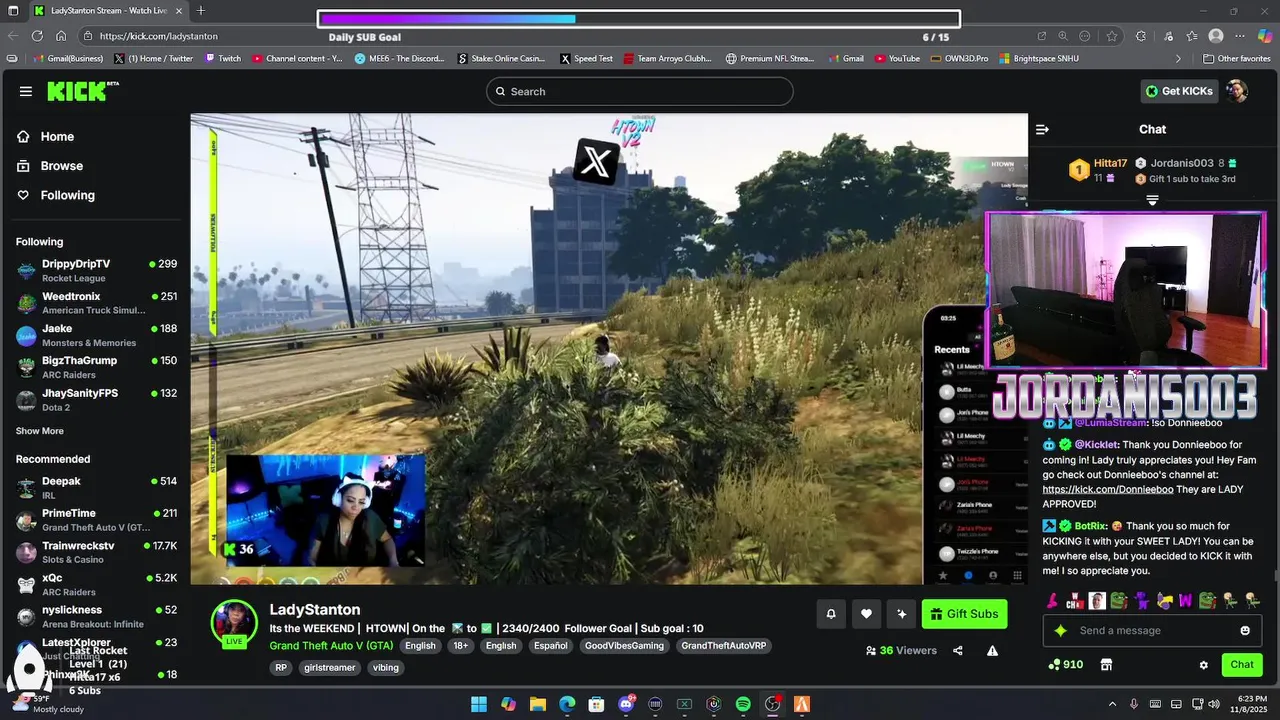Click the 36 Viewers count
1280x720 pixels.
(x=901, y=650)
